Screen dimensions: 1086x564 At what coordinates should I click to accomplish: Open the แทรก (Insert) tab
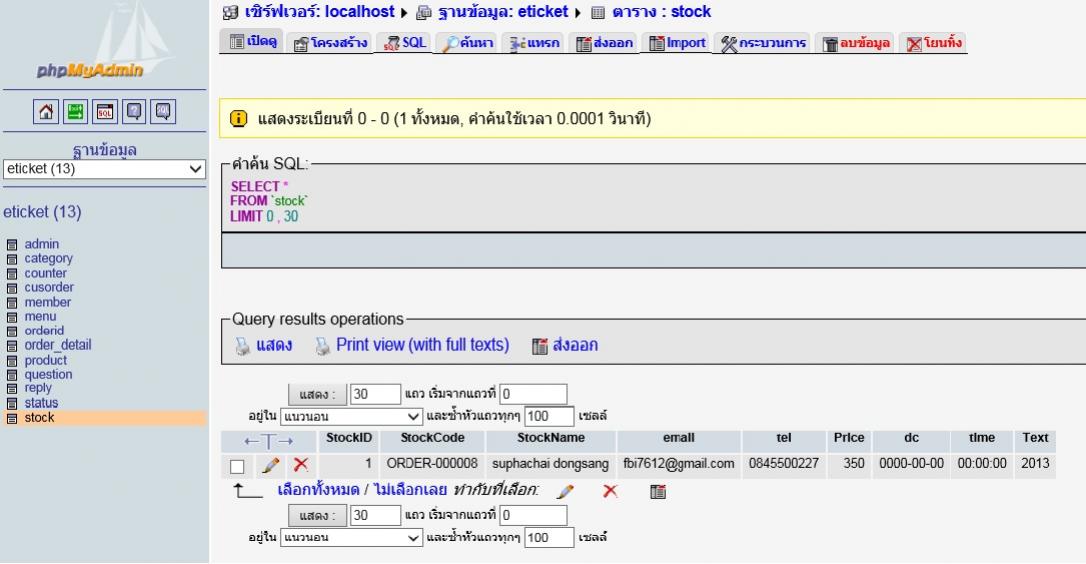(533, 43)
